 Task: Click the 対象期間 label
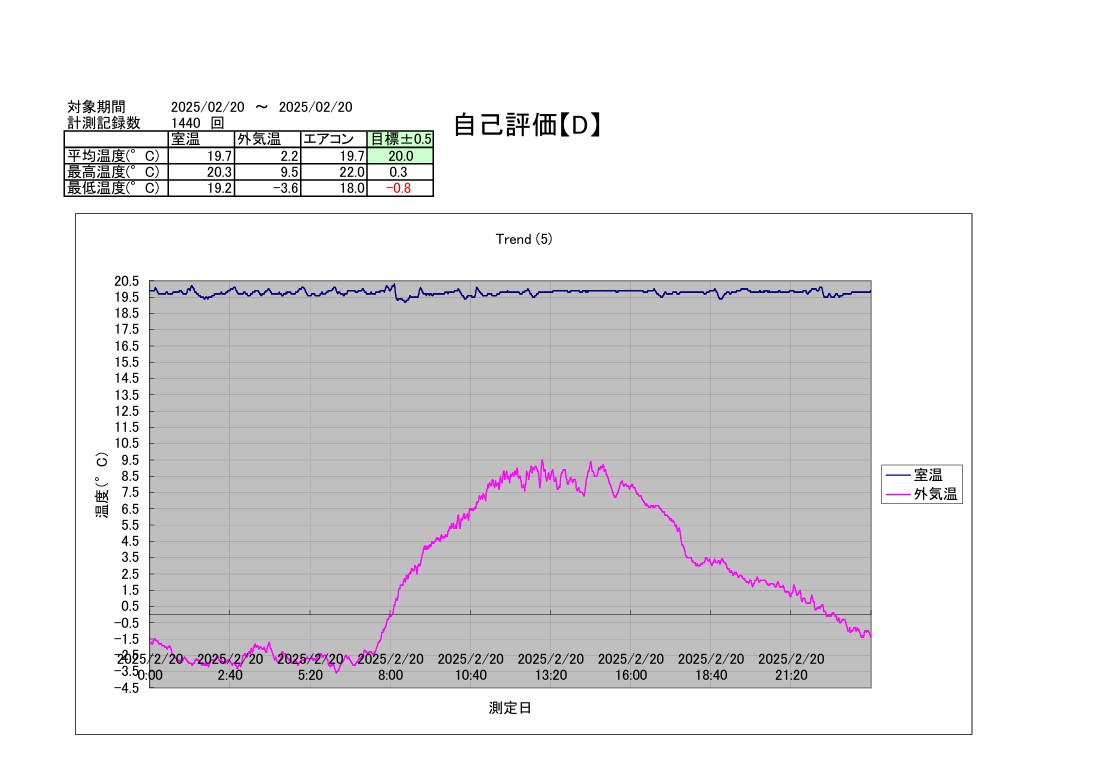pyautogui.click(x=97, y=107)
